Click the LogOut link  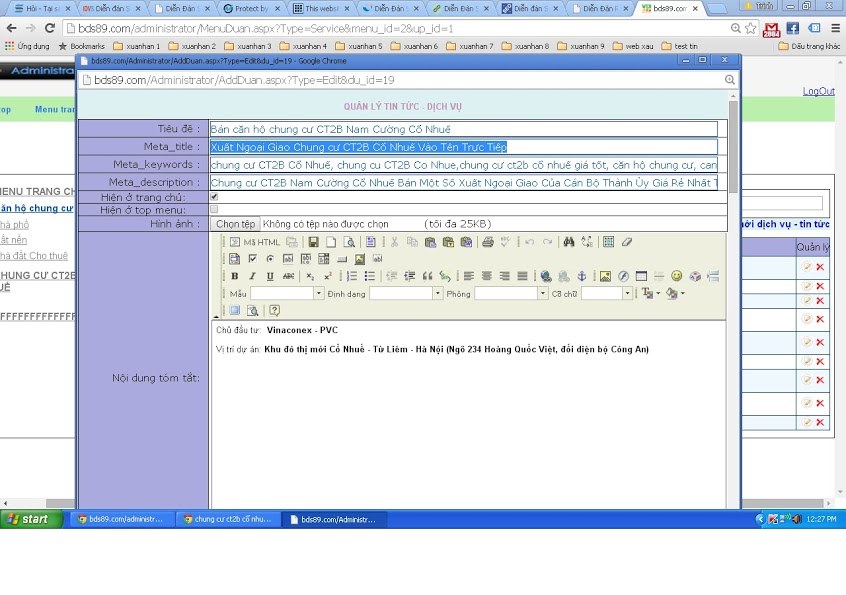pos(818,91)
